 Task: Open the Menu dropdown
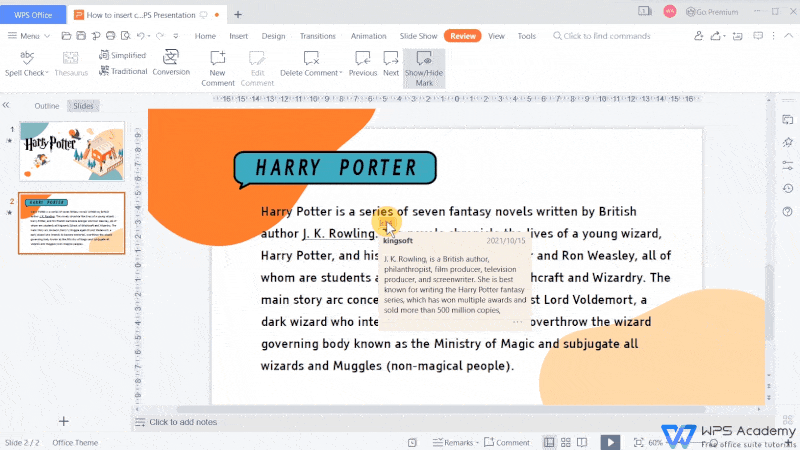click(x=29, y=36)
